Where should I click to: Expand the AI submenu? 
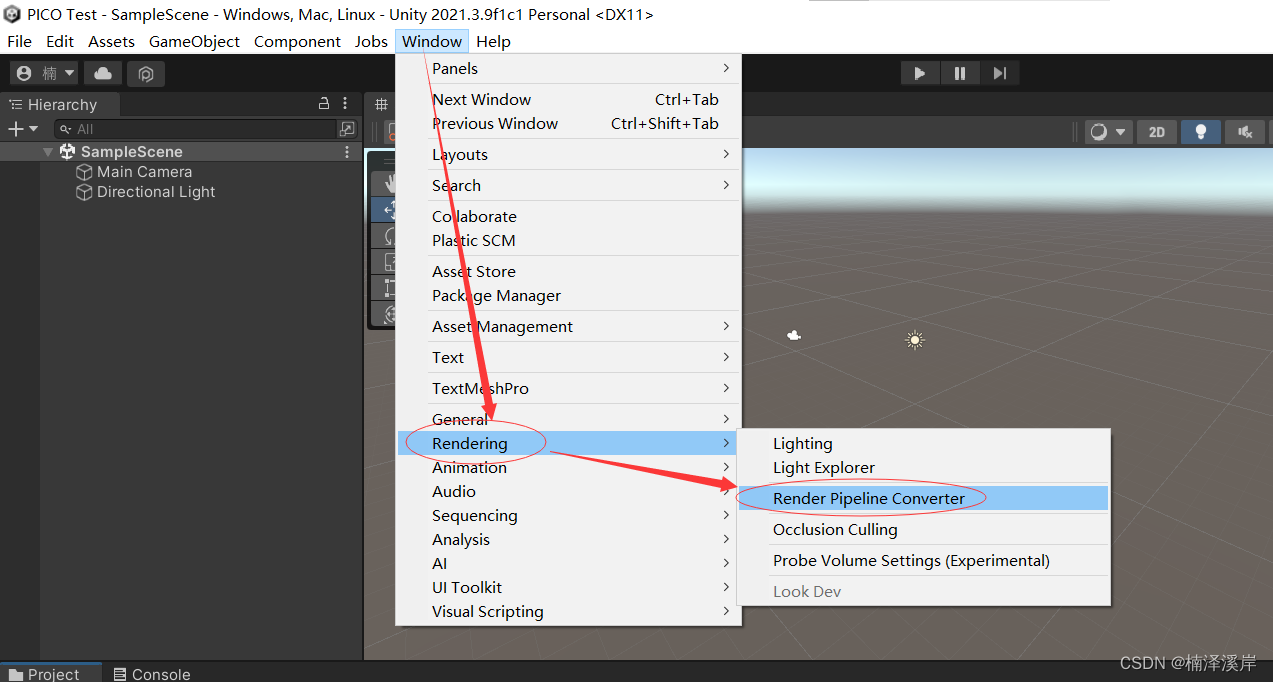[x=568, y=563]
